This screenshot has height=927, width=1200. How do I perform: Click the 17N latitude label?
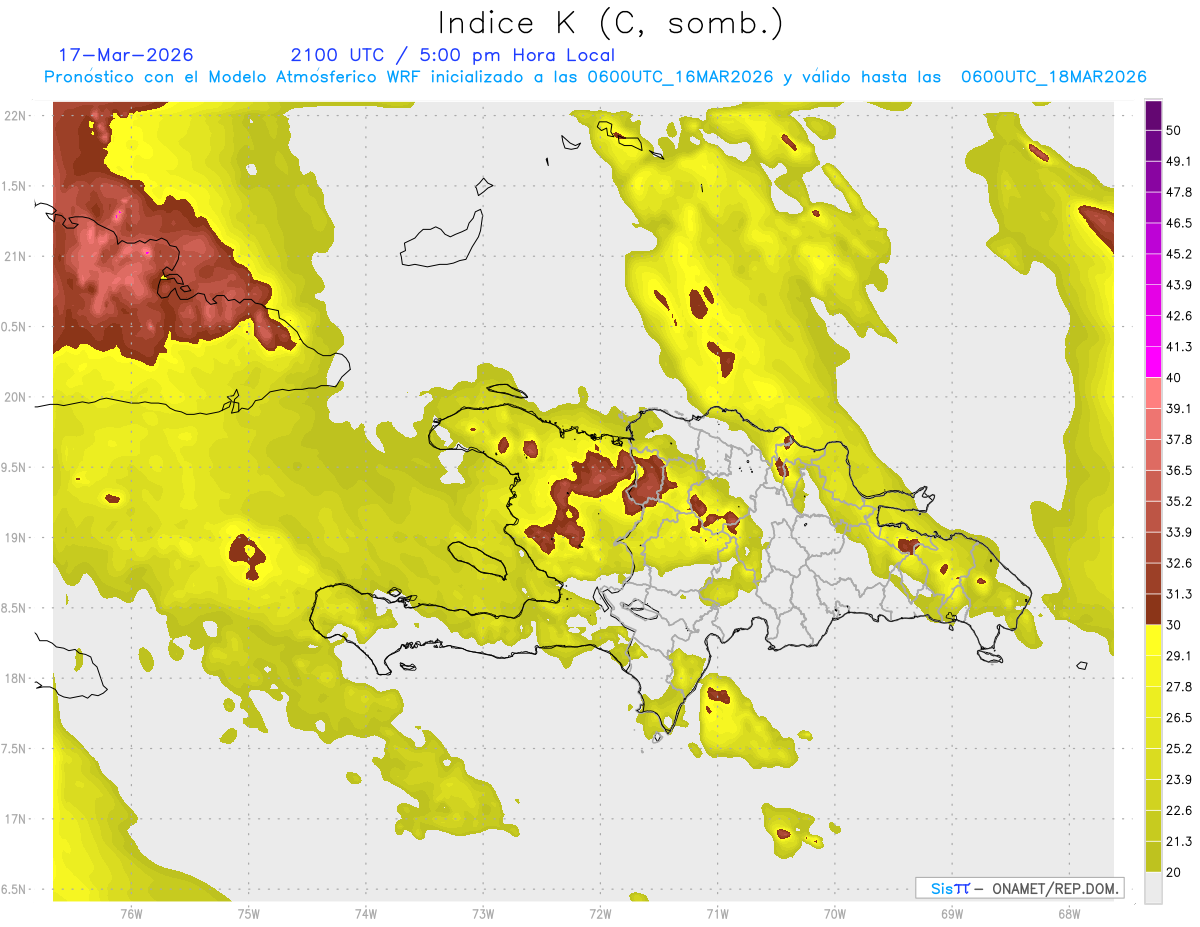[x=17, y=819]
